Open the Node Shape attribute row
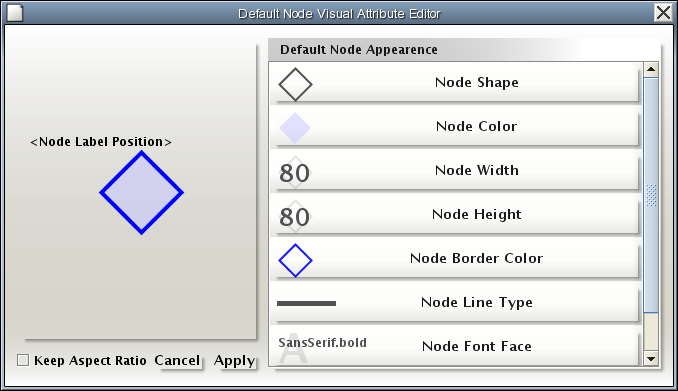 click(454, 83)
